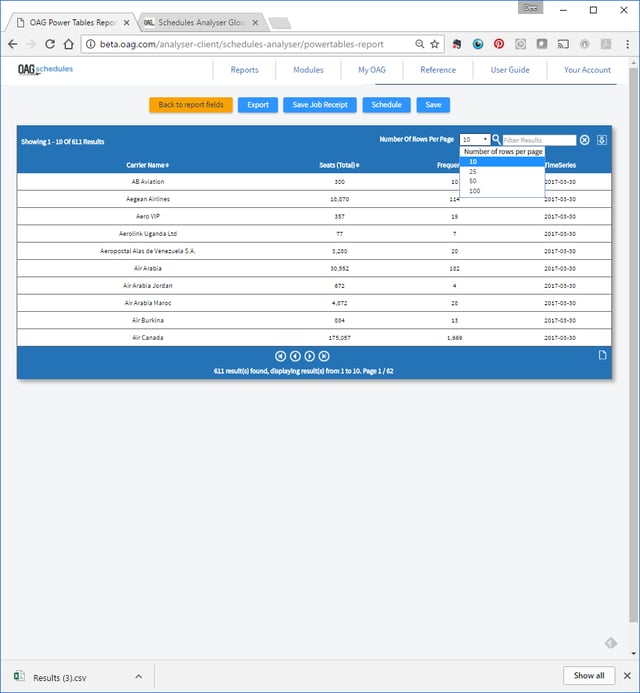Jump to the last results page
The height and width of the screenshot is (693, 640).
(324, 356)
